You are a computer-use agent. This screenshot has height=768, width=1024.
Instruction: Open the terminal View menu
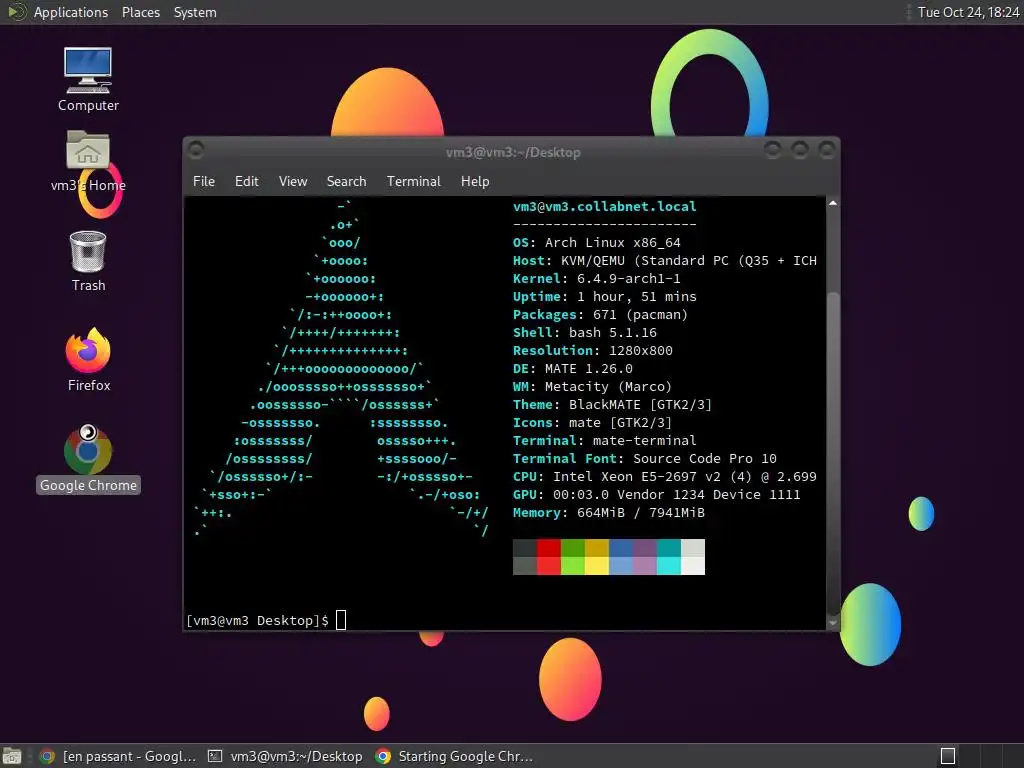(x=293, y=182)
